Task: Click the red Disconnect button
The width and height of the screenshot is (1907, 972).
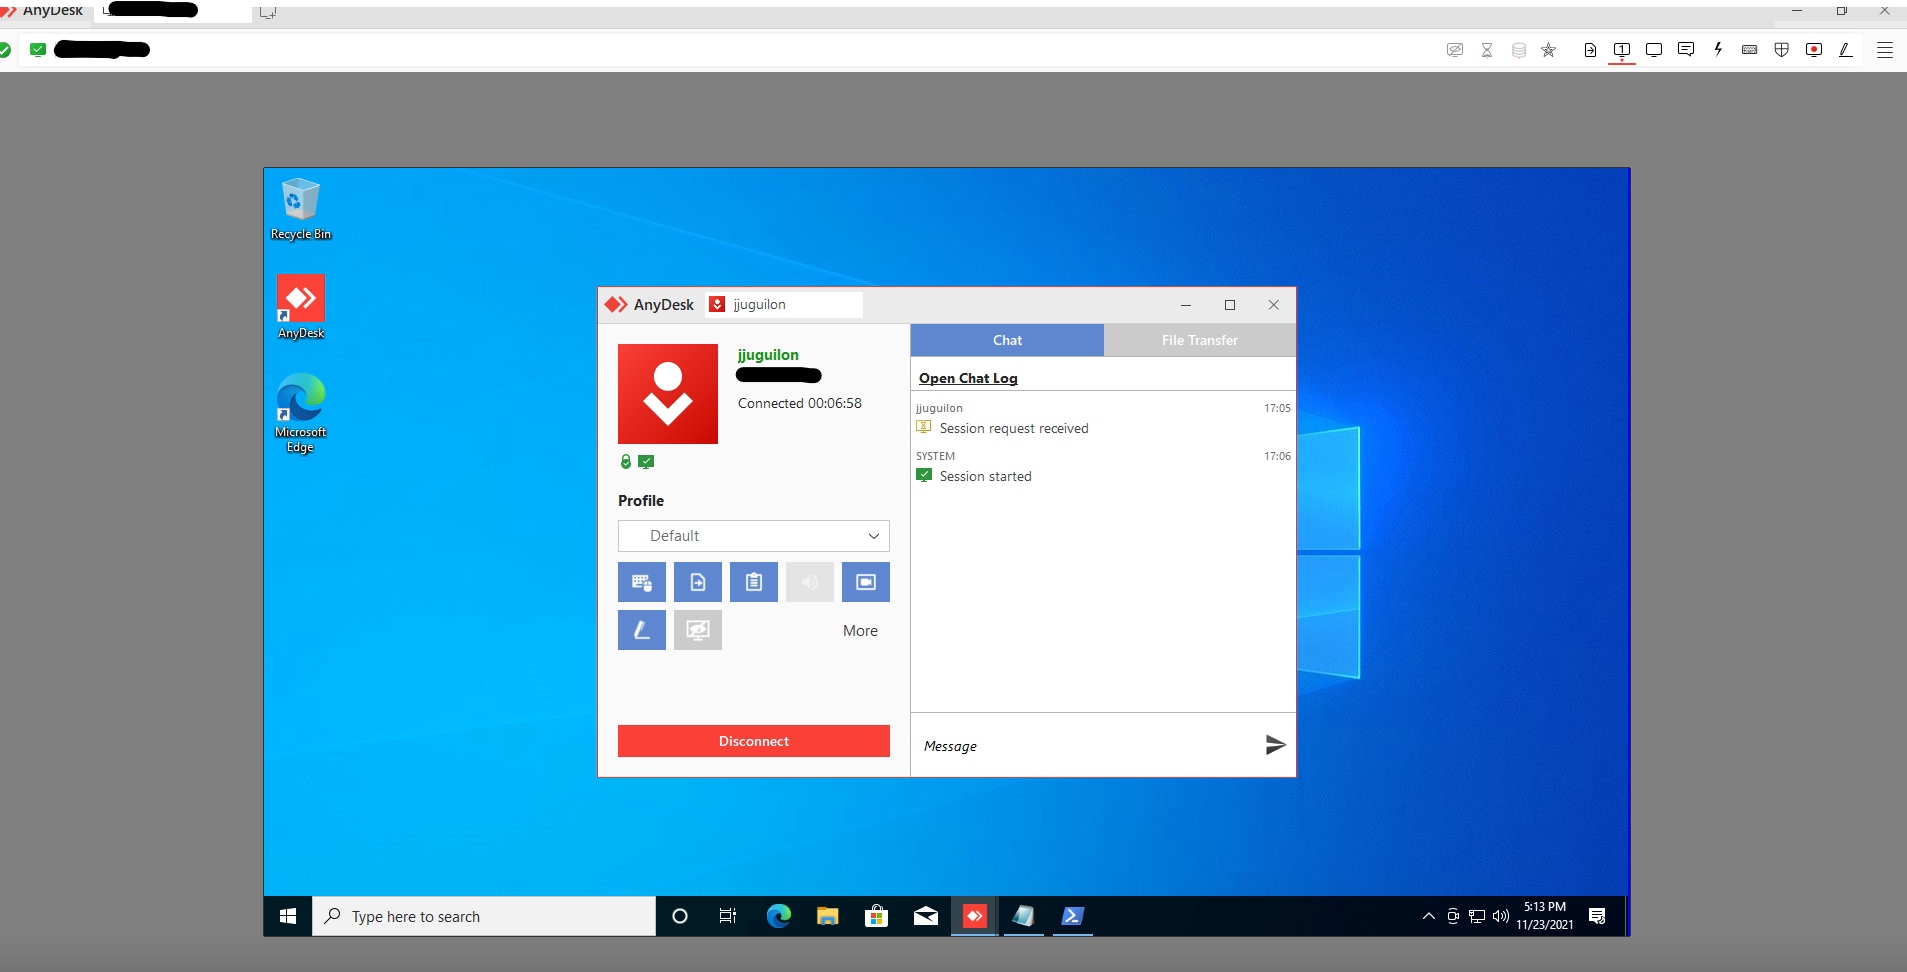Action: click(x=754, y=741)
